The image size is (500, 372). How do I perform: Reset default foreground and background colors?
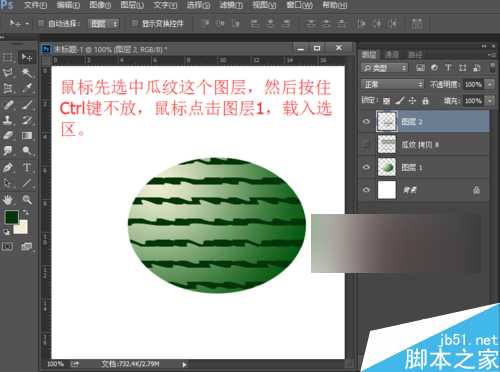coord(6,231)
